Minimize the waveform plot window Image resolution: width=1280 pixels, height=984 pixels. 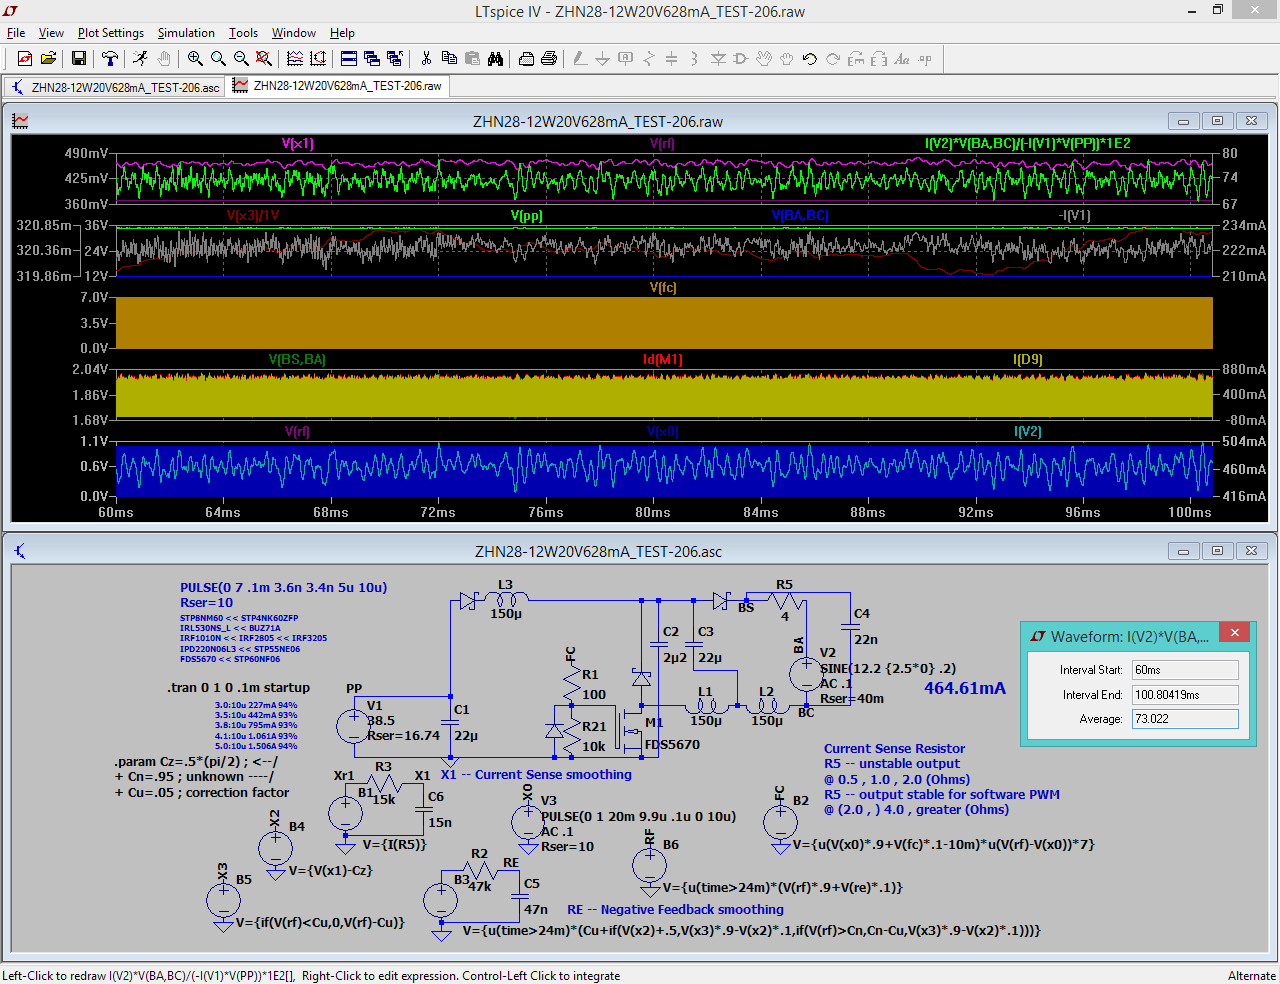pos(1183,121)
